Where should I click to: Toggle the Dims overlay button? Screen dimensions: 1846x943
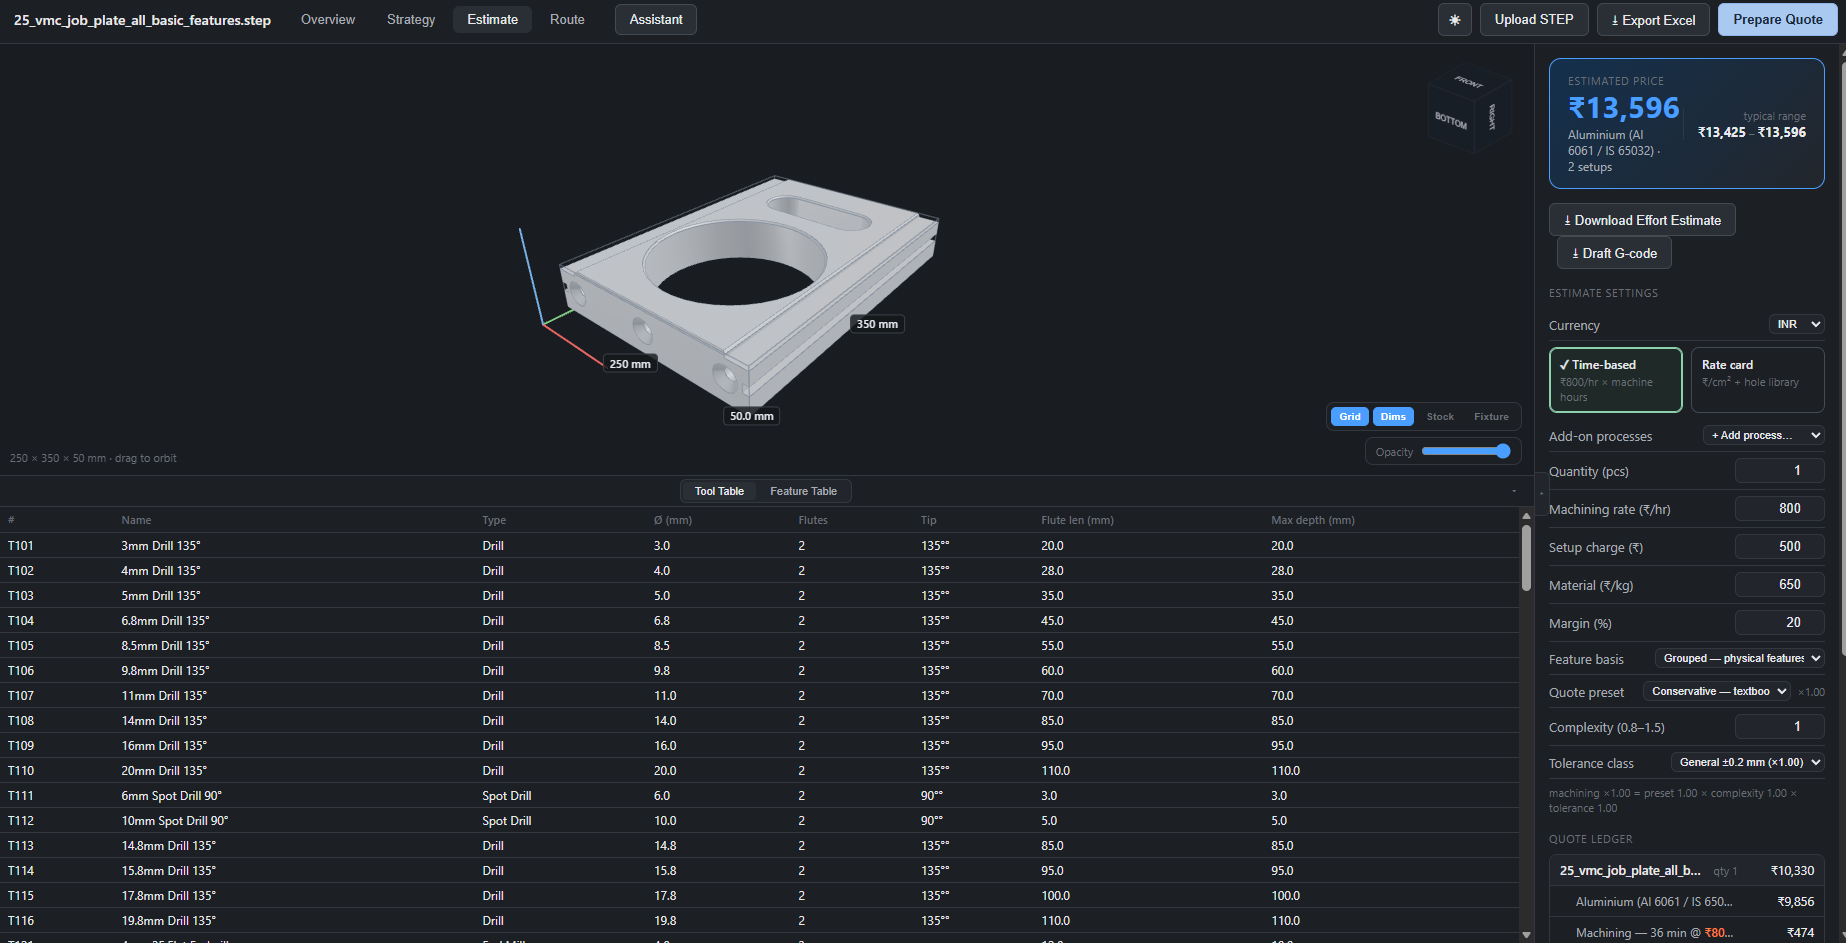click(x=1393, y=417)
